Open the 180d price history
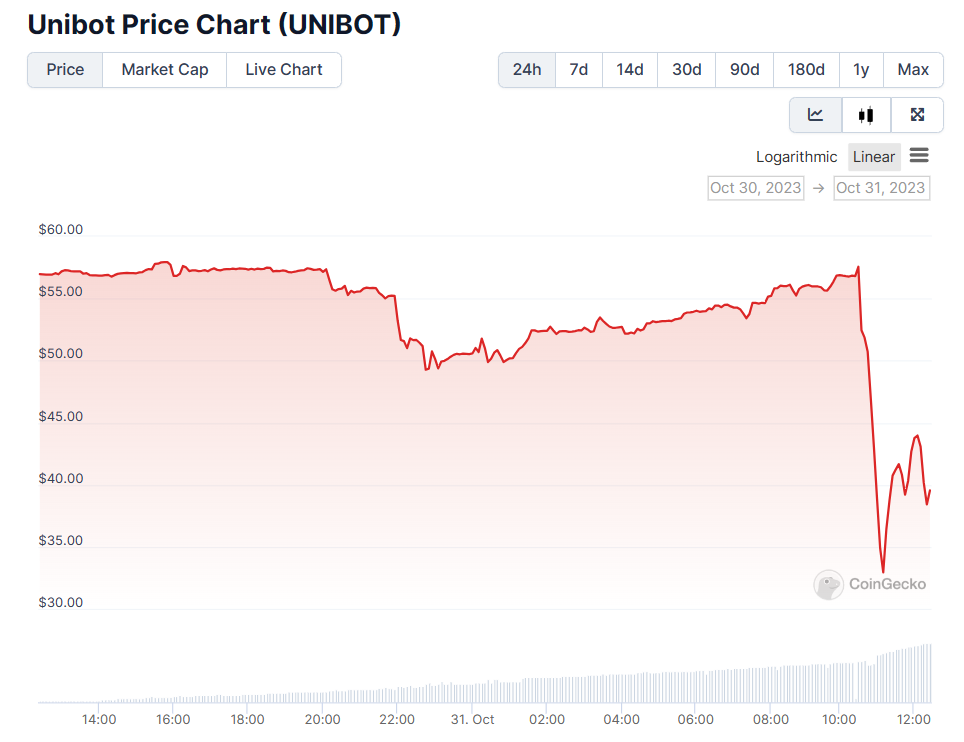Image resolution: width=964 pixels, height=742 pixels. [x=805, y=69]
